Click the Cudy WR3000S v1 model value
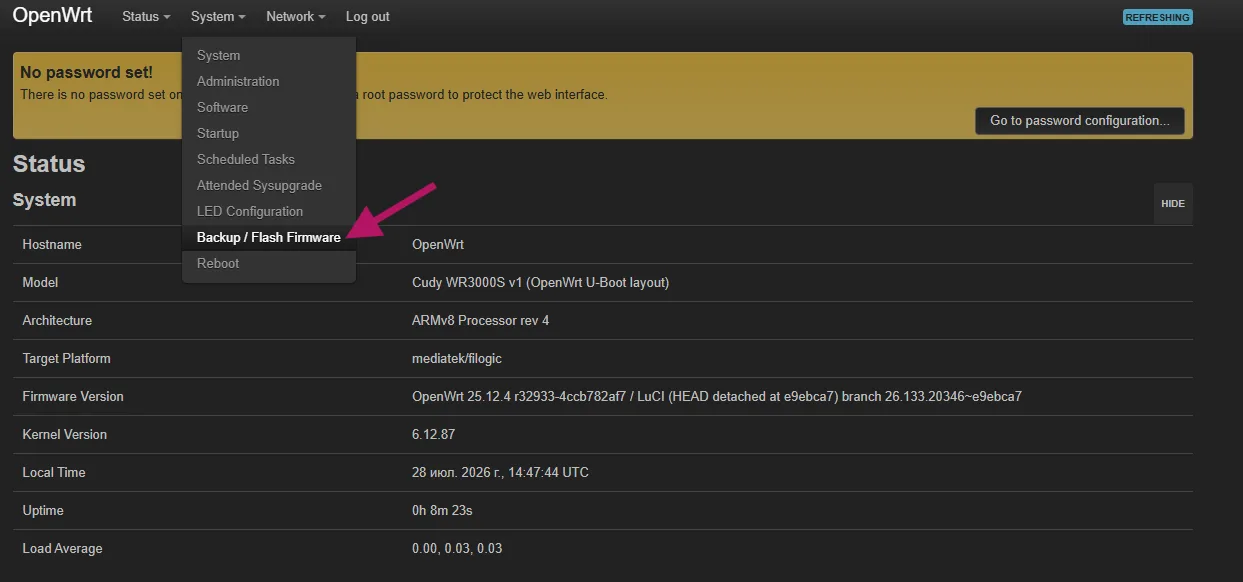 541,283
